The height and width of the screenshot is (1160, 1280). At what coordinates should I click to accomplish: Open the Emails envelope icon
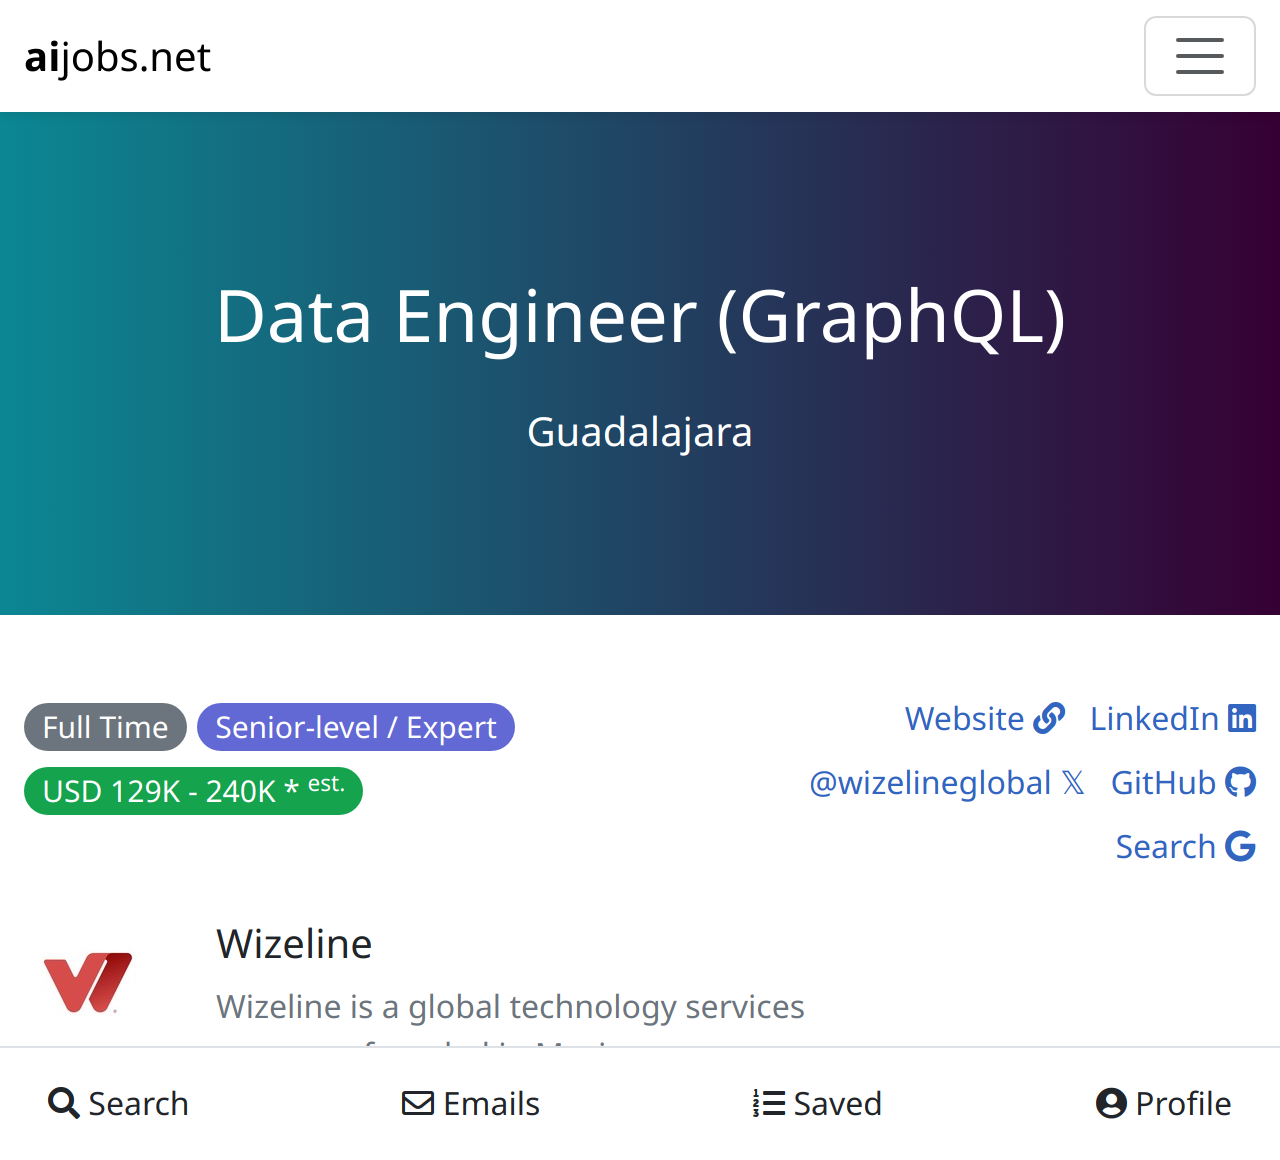pyautogui.click(x=418, y=1103)
